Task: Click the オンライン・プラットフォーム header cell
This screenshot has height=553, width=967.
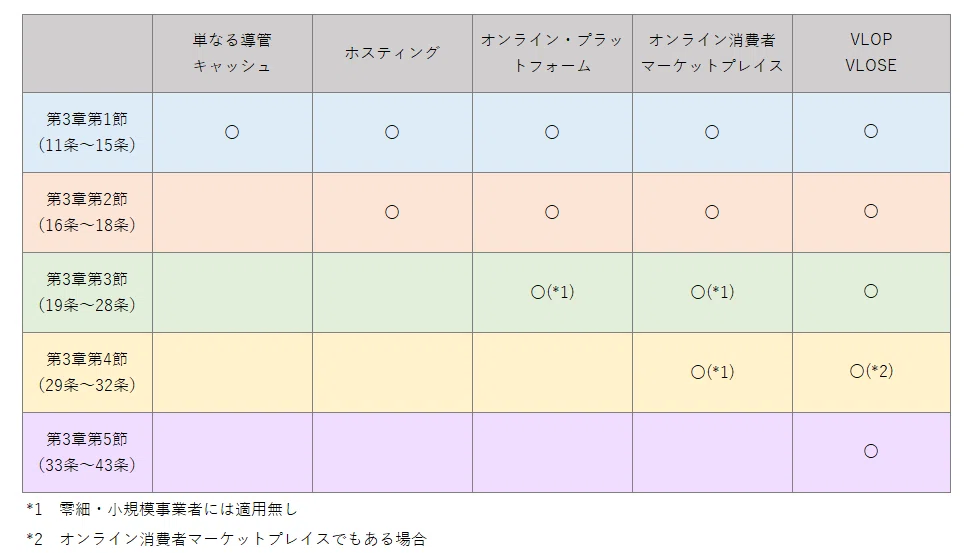Action: [552, 53]
